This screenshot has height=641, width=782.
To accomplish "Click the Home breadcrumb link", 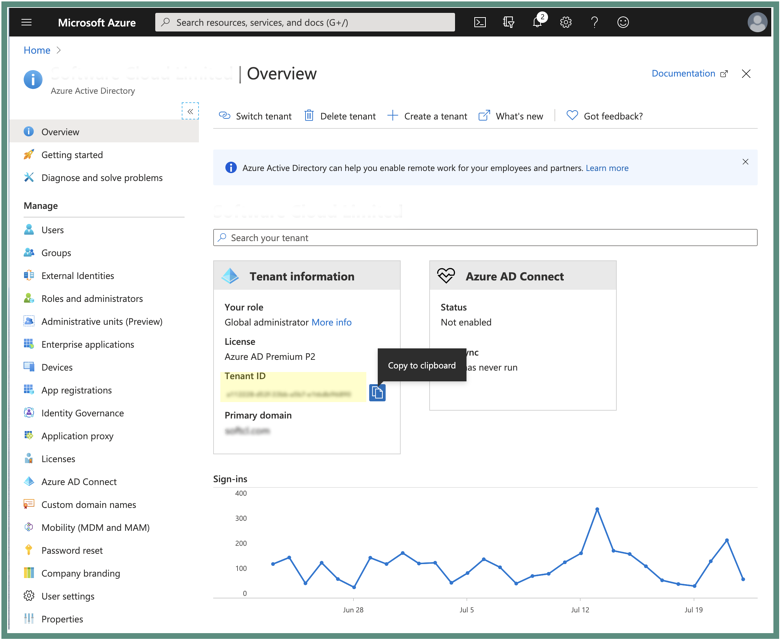I will click(x=37, y=50).
